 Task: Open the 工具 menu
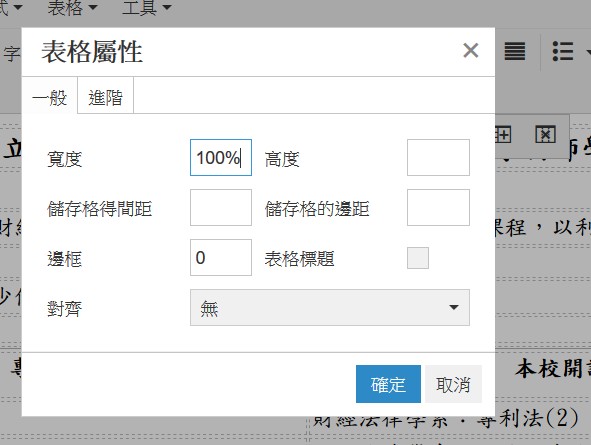click(x=147, y=8)
